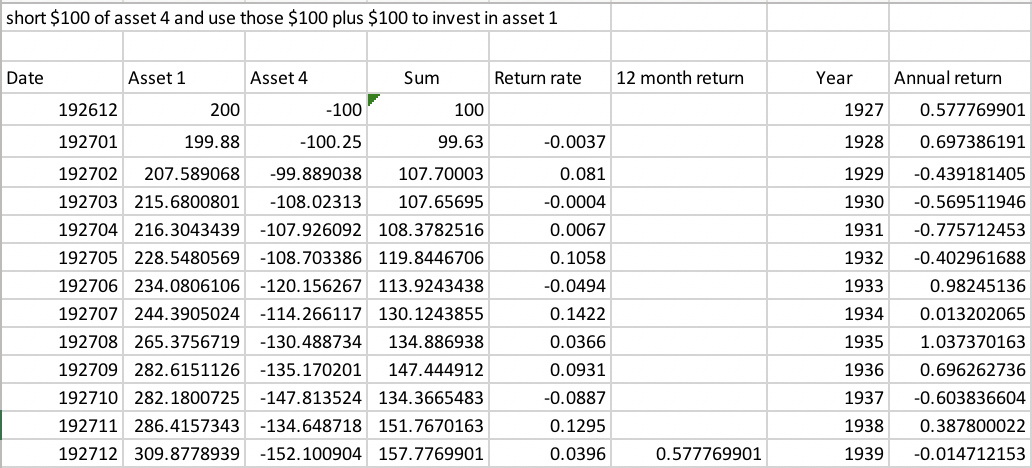Select the cell with value -108.02313
The image size is (1032, 468).
point(305,203)
